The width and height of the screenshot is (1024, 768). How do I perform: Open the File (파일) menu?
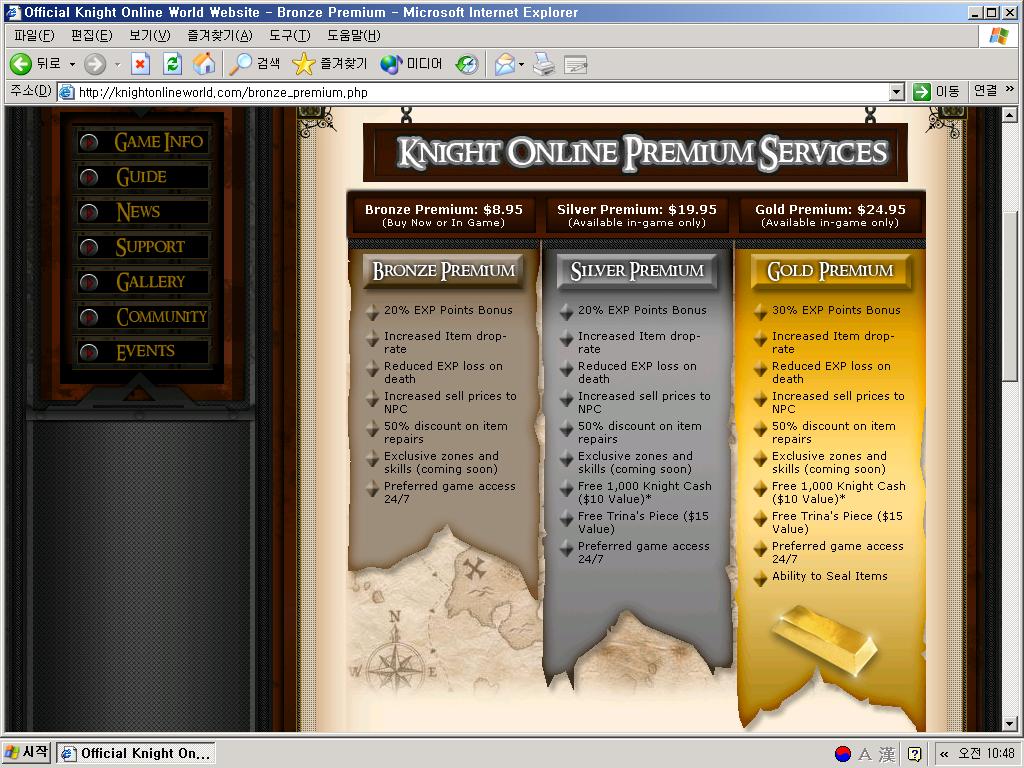coord(34,35)
